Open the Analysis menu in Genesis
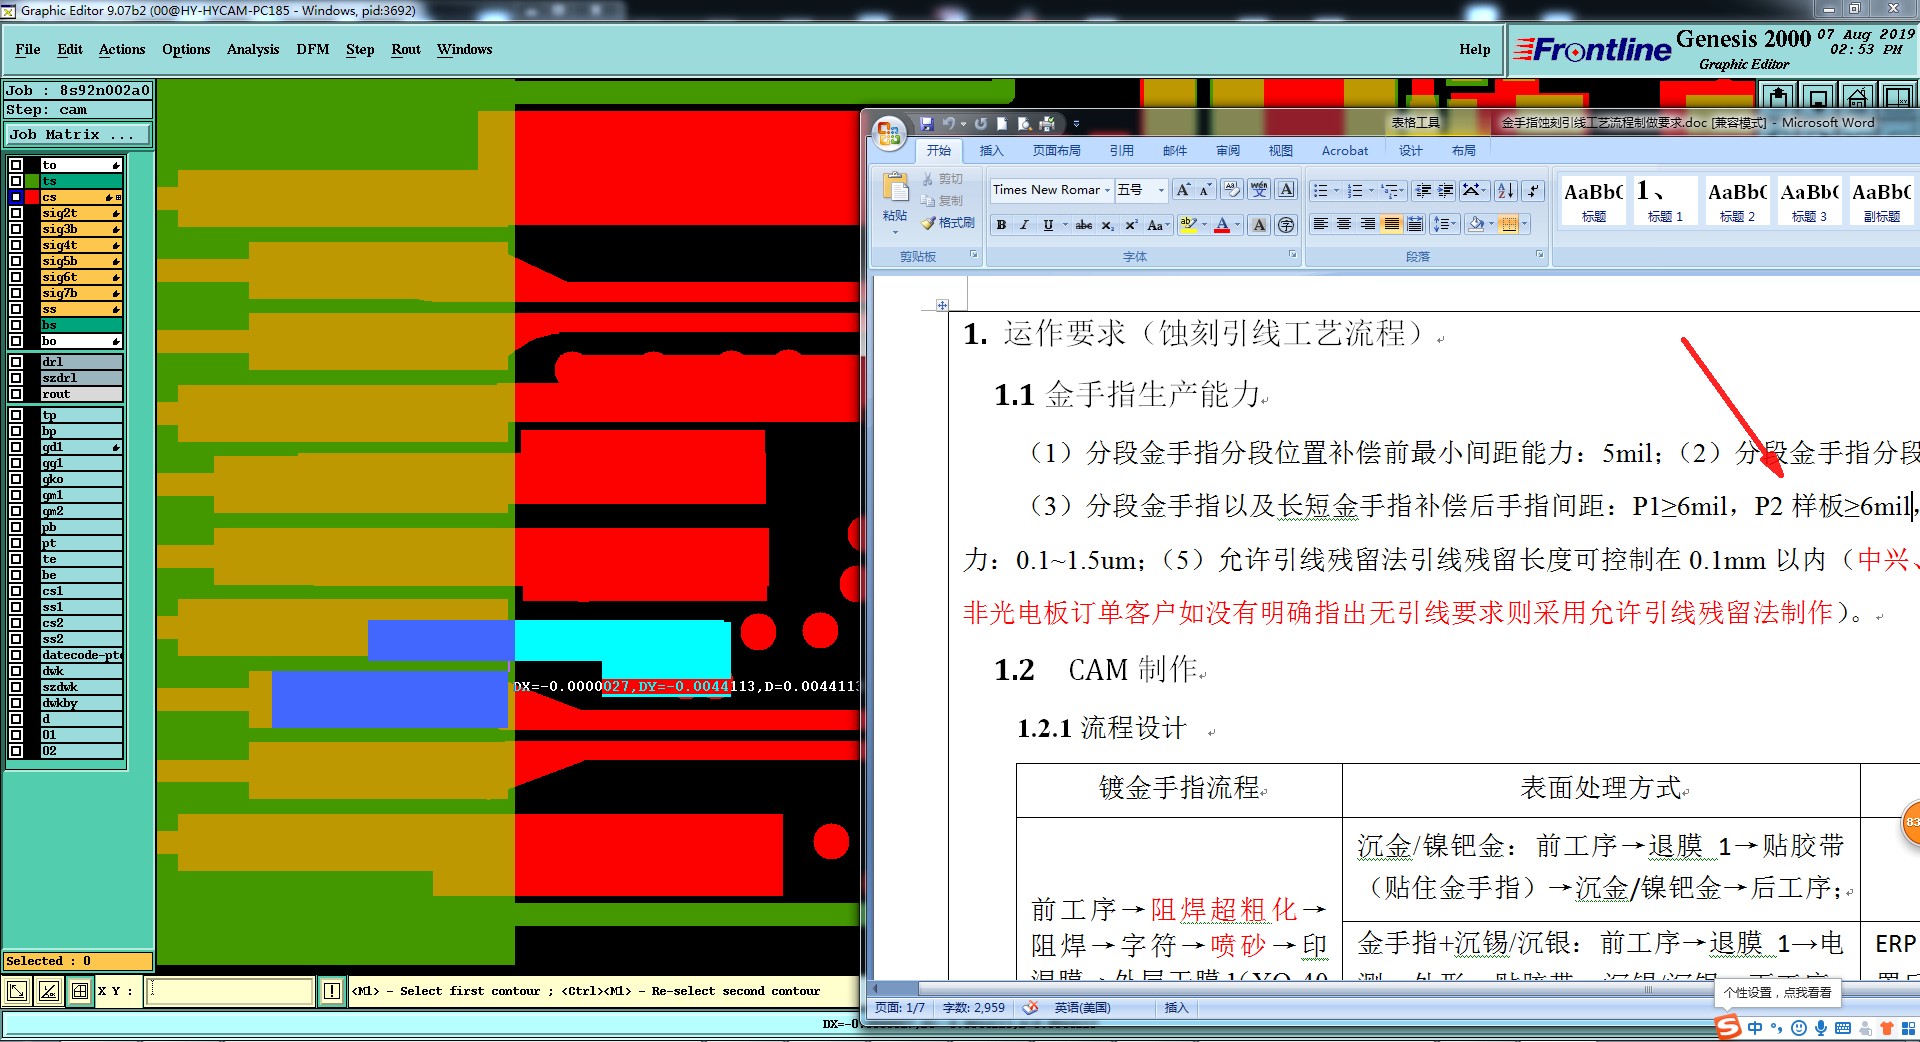 tap(253, 49)
